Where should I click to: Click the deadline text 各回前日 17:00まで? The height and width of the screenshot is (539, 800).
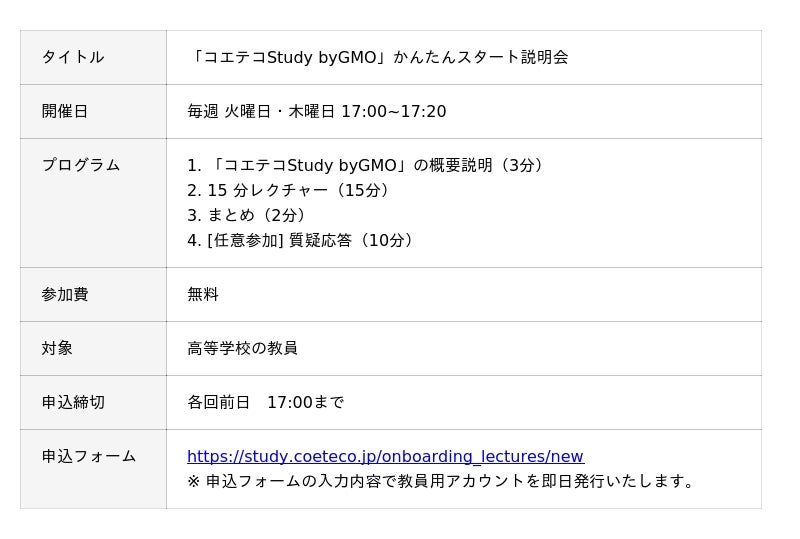(x=265, y=402)
